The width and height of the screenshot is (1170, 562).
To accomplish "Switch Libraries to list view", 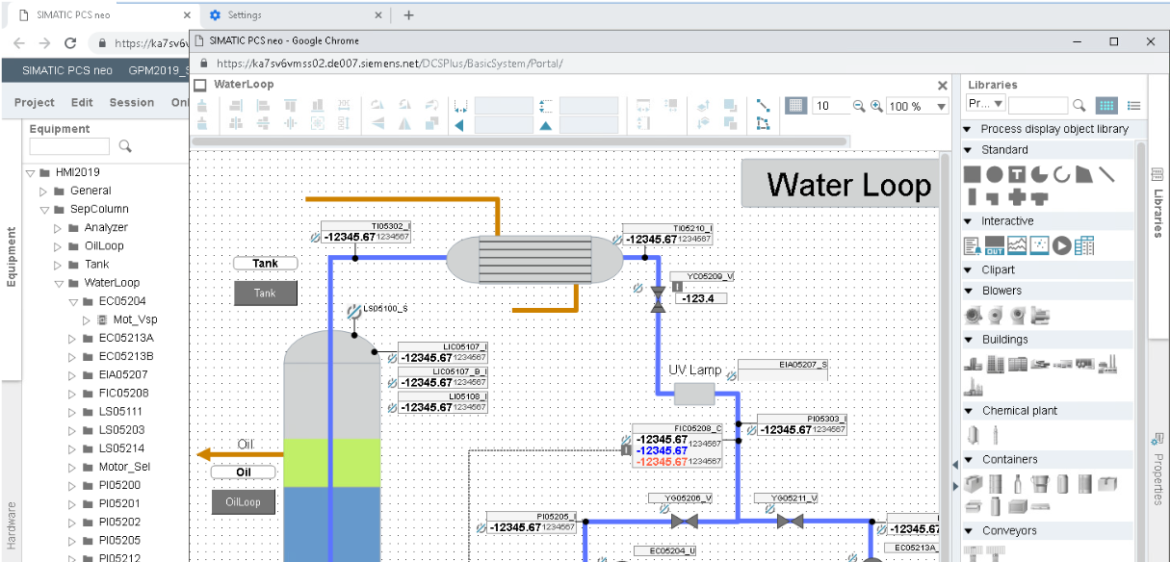I will [1134, 105].
